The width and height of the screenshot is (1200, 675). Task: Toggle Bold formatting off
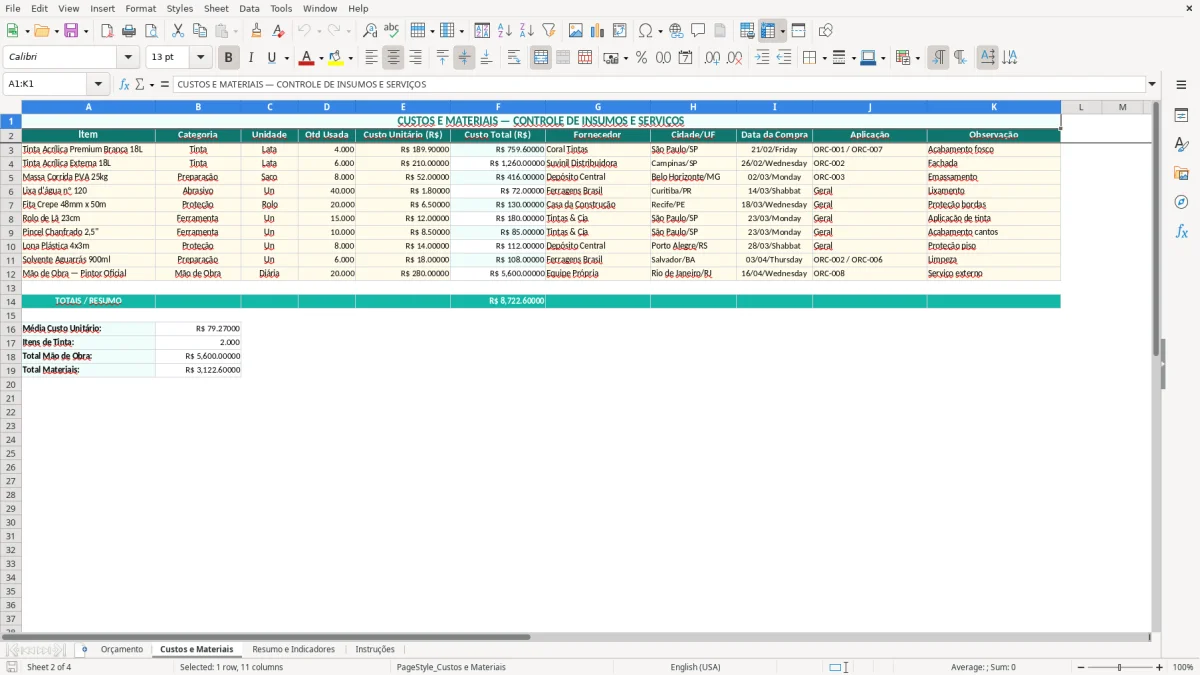[x=228, y=58]
